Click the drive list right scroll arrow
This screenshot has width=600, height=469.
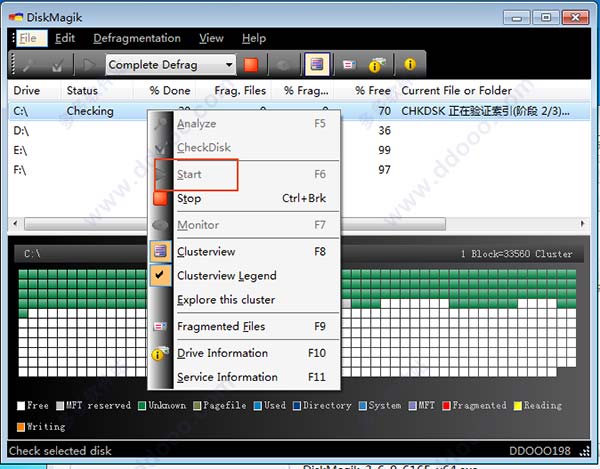tap(583, 223)
